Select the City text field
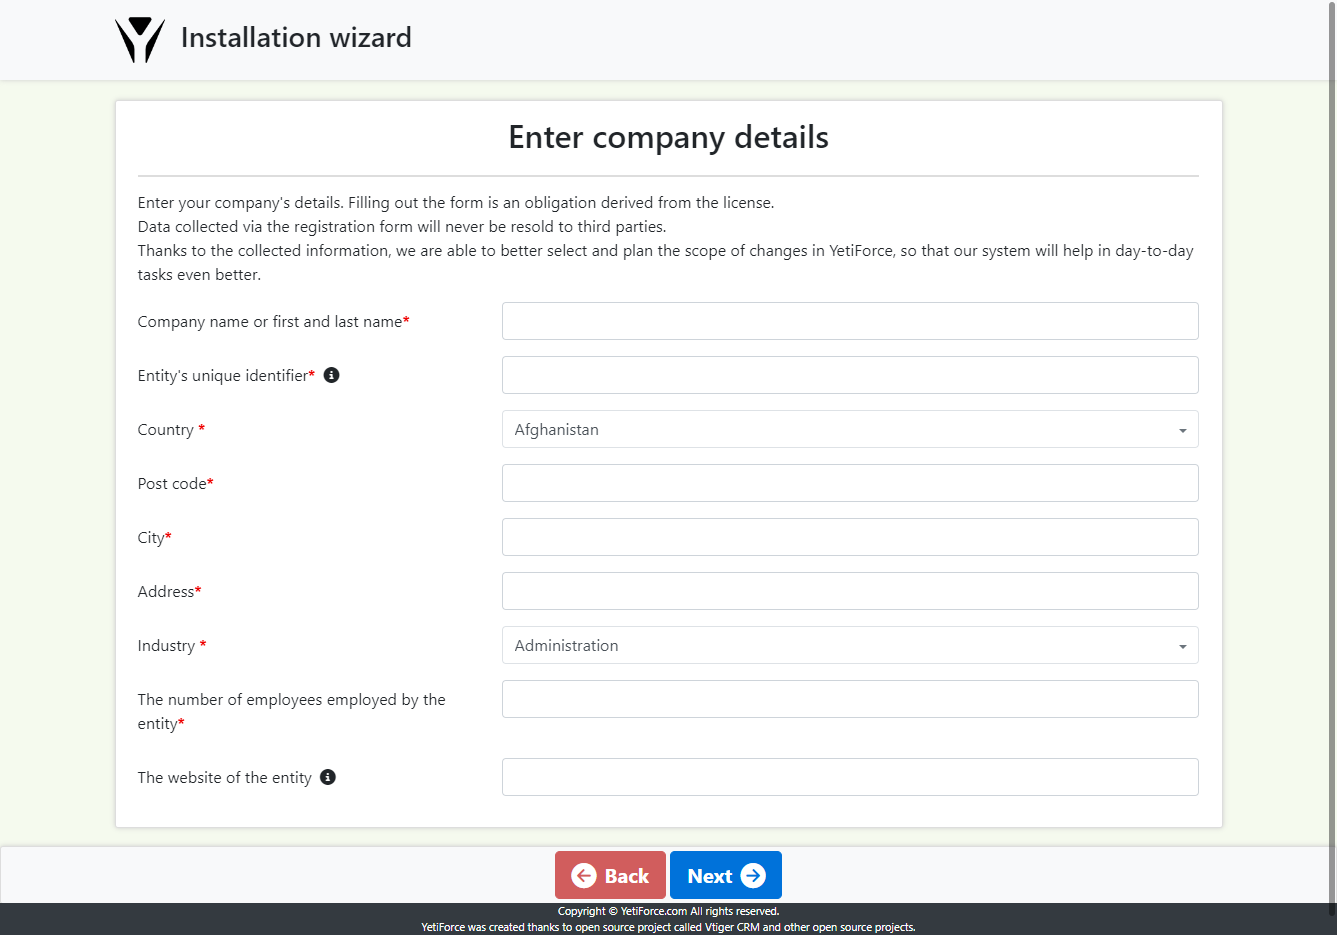Image resolution: width=1337 pixels, height=935 pixels. [849, 537]
